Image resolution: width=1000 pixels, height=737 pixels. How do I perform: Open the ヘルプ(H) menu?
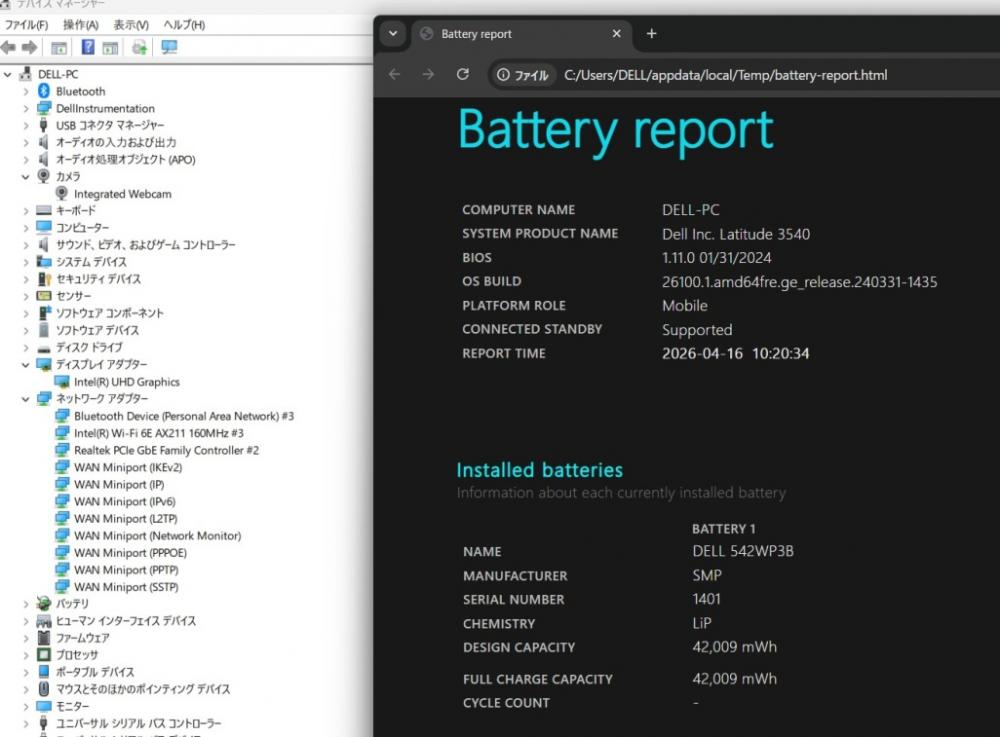(x=184, y=24)
